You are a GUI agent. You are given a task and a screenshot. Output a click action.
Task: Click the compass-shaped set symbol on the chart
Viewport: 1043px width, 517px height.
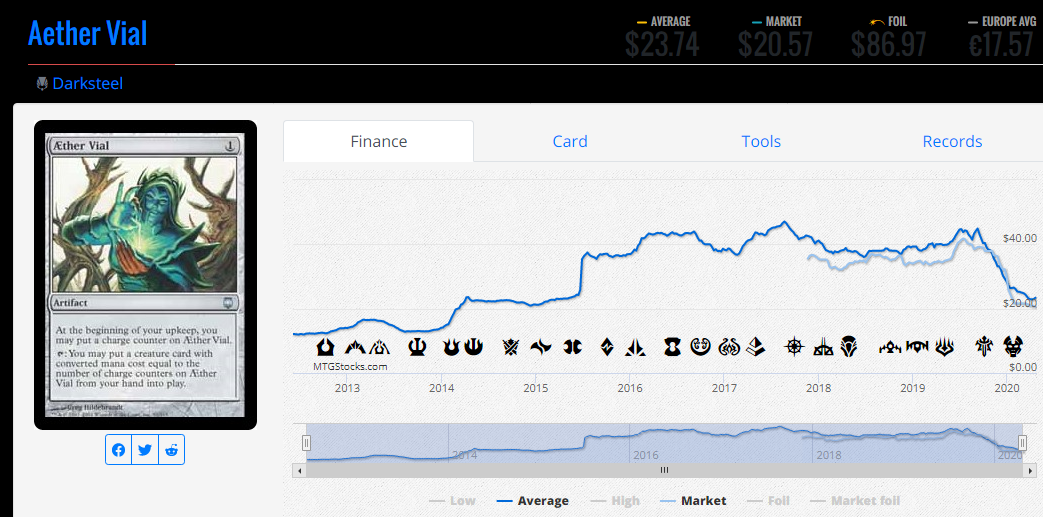(x=795, y=347)
